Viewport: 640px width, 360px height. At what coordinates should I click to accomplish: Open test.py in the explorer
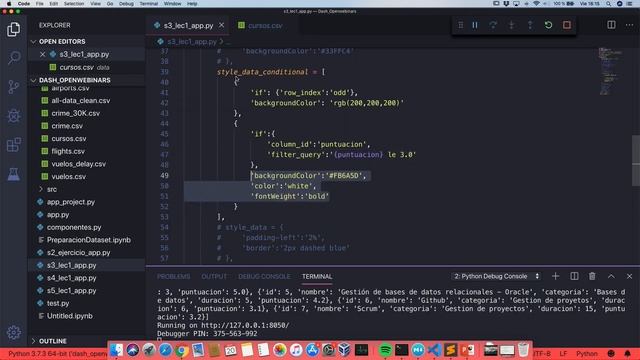[x=58, y=303]
